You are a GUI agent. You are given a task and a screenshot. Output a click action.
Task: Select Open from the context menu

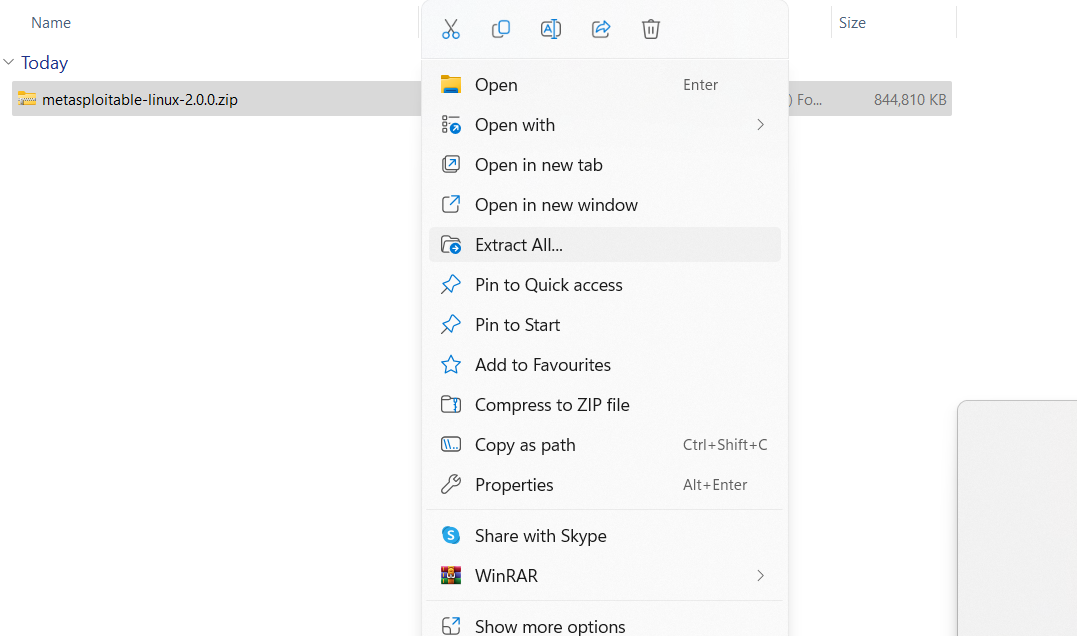pos(604,84)
